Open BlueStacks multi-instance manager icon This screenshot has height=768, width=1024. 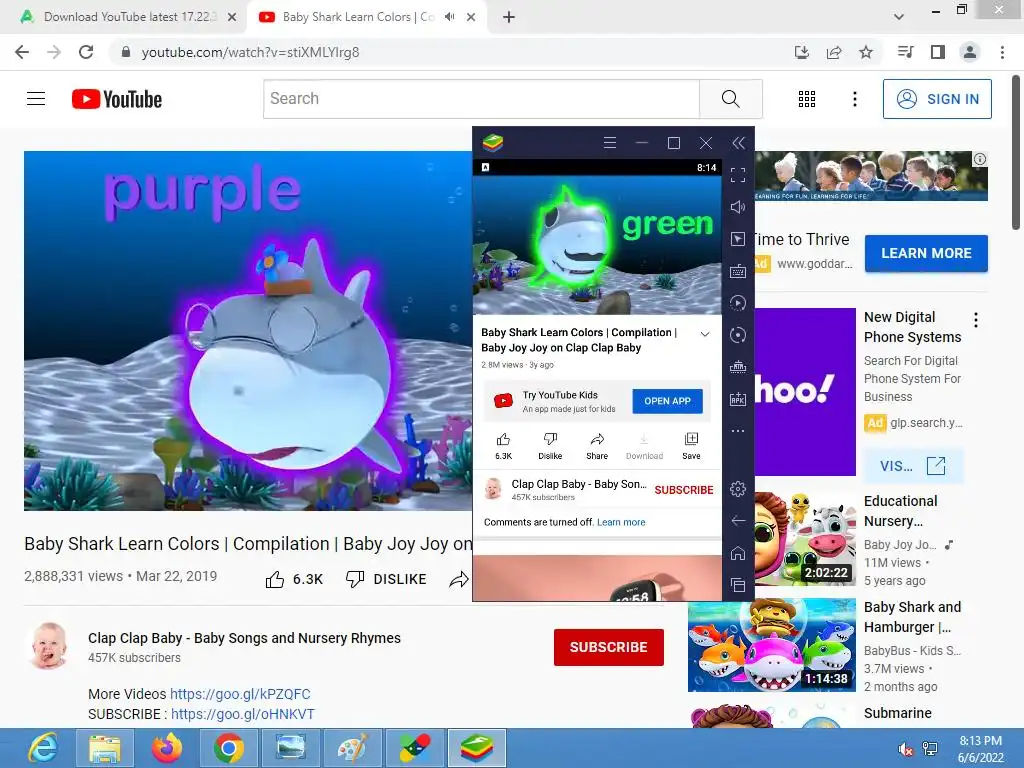tap(738, 367)
